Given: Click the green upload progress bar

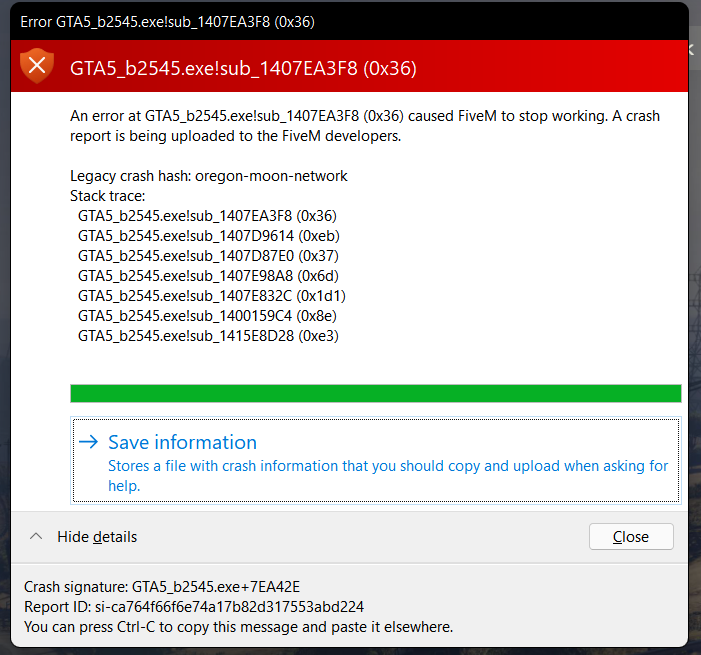Looking at the screenshot, I should pos(376,393).
